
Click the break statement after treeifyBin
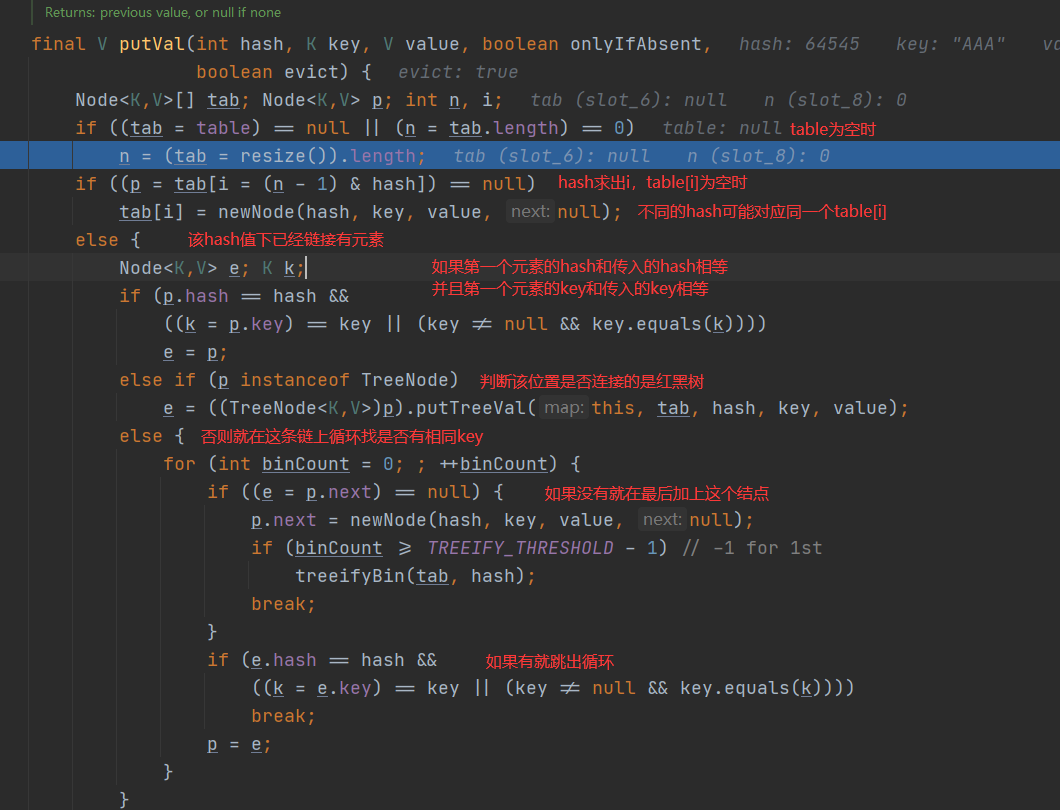283,604
